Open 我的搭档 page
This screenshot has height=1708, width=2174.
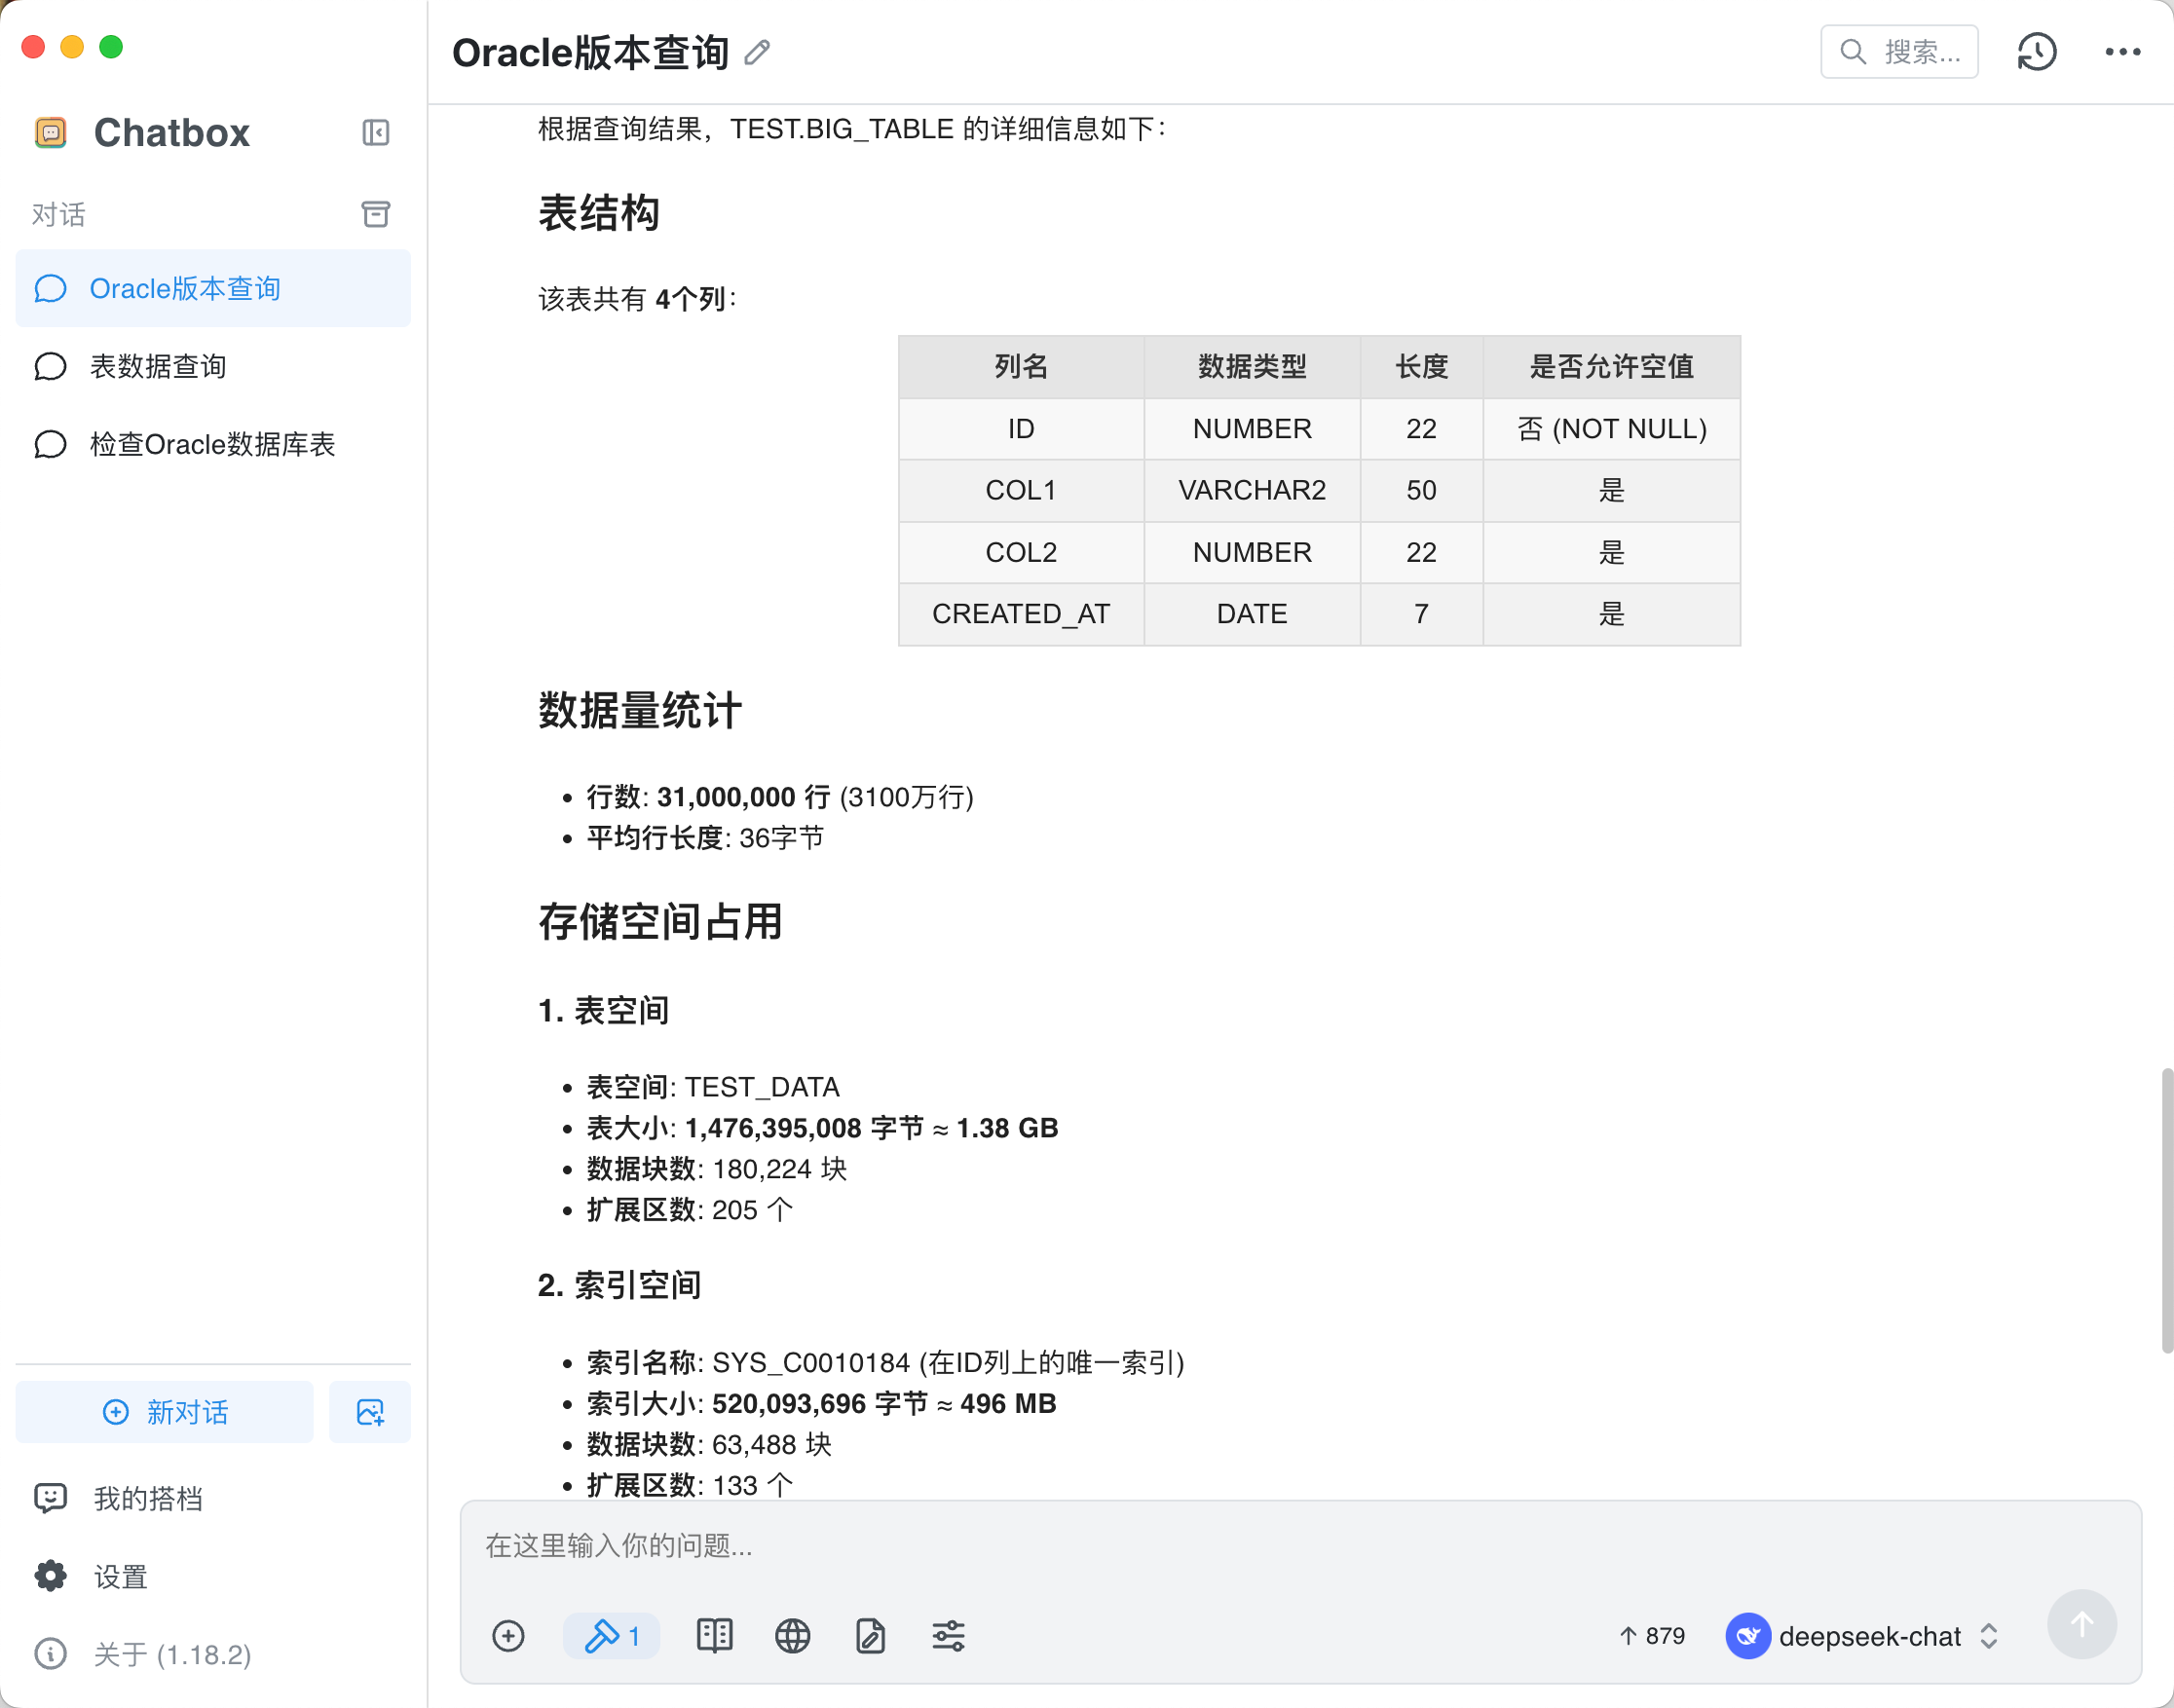pyautogui.click(x=213, y=1498)
